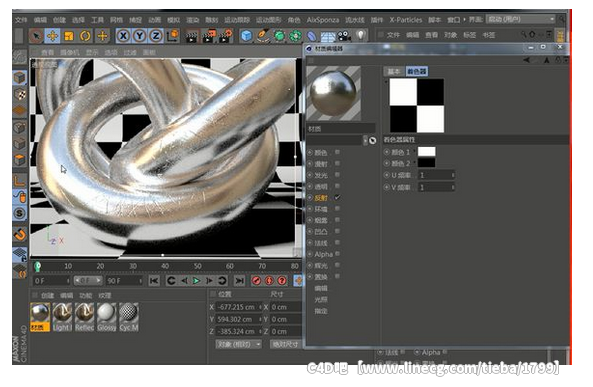Screen dimensions: 593x387
Task: Play animation forwards
Action: [x=196, y=281]
